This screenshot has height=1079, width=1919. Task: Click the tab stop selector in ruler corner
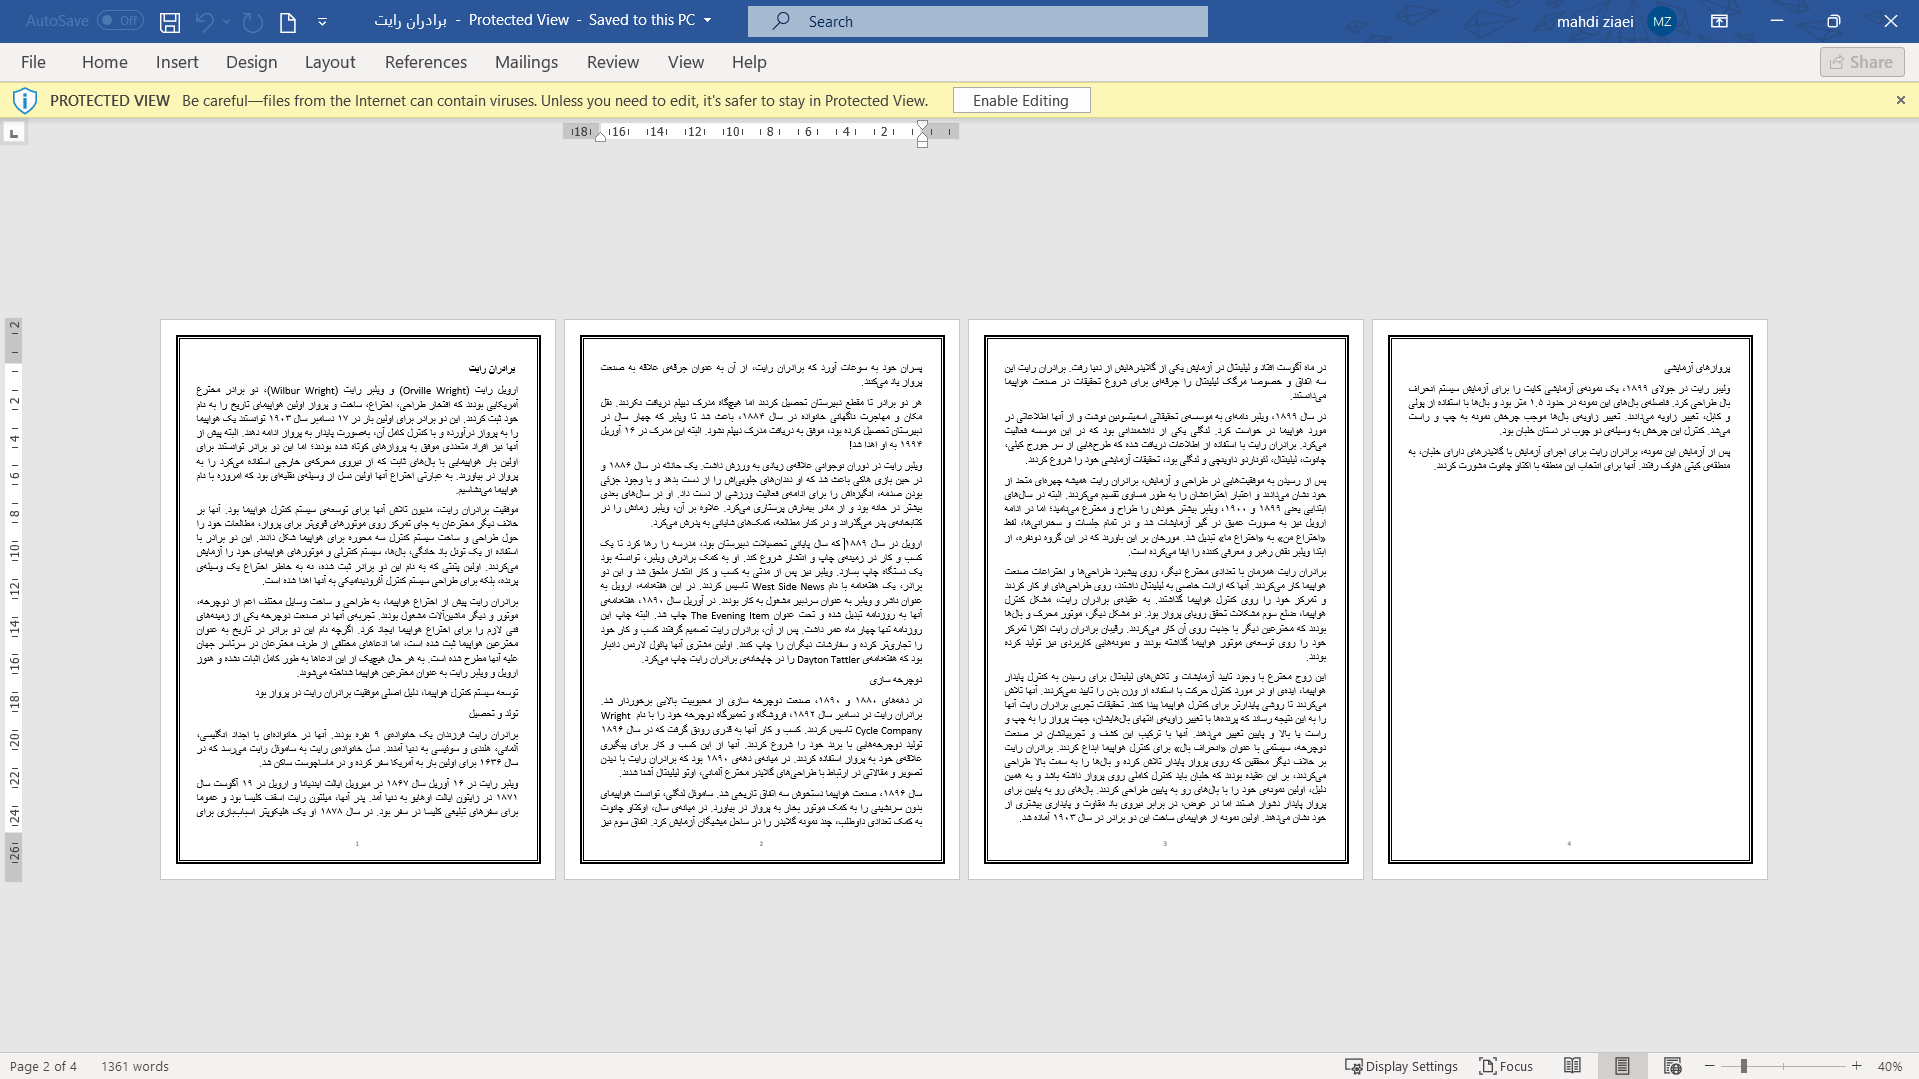(x=14, y=133)
